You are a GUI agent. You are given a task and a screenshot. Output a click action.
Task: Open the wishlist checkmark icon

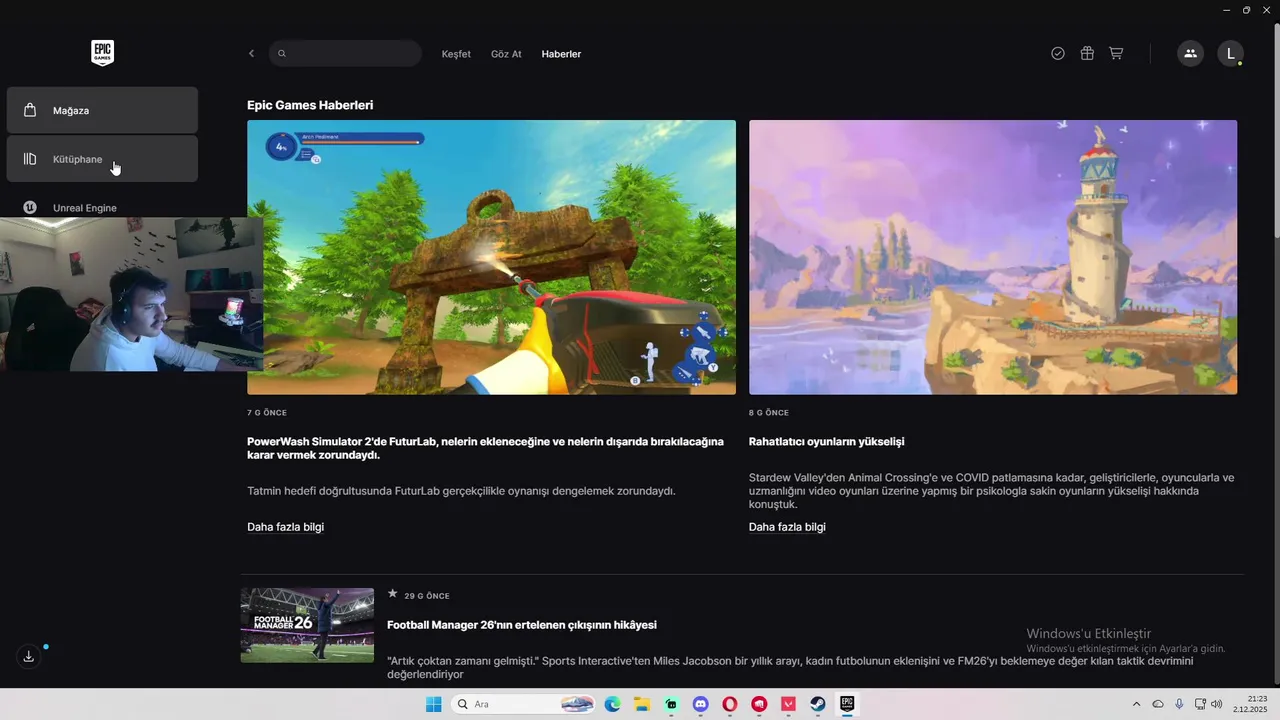1058,54
